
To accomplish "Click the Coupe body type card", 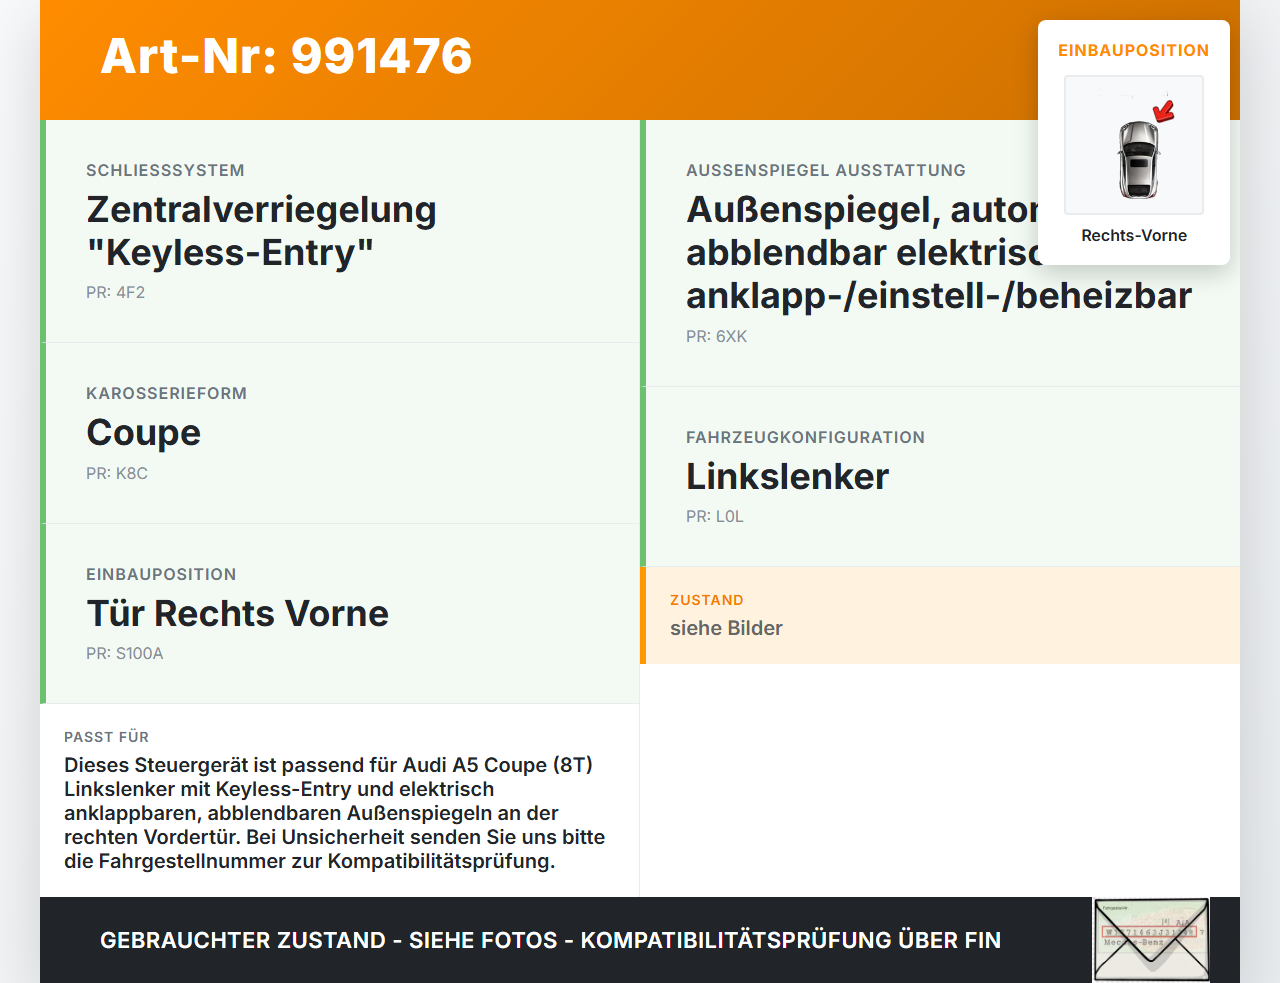I will click(x=340, y=433).
